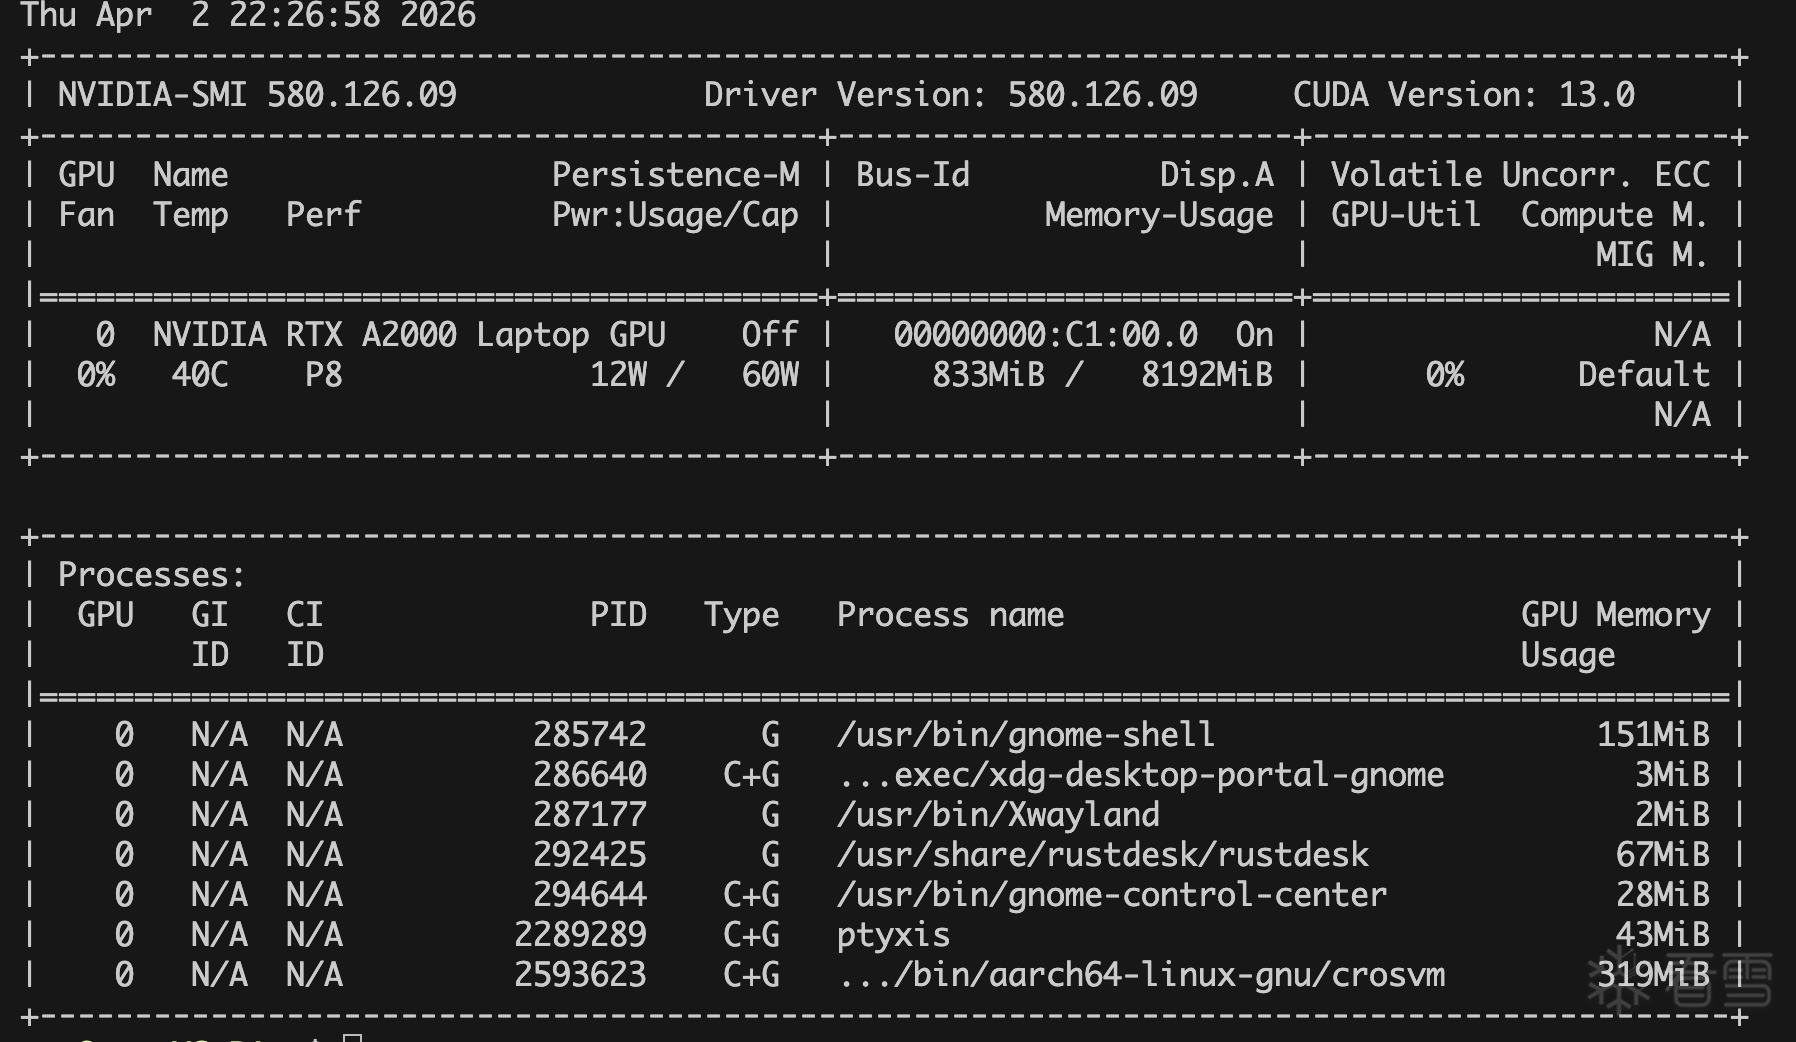Click PID 286640 in process list
This screenshot has height=1042, width=1796.
589,775
